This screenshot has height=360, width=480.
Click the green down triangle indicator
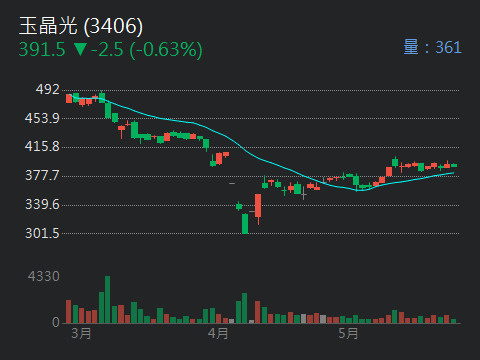tap(80, 49)
